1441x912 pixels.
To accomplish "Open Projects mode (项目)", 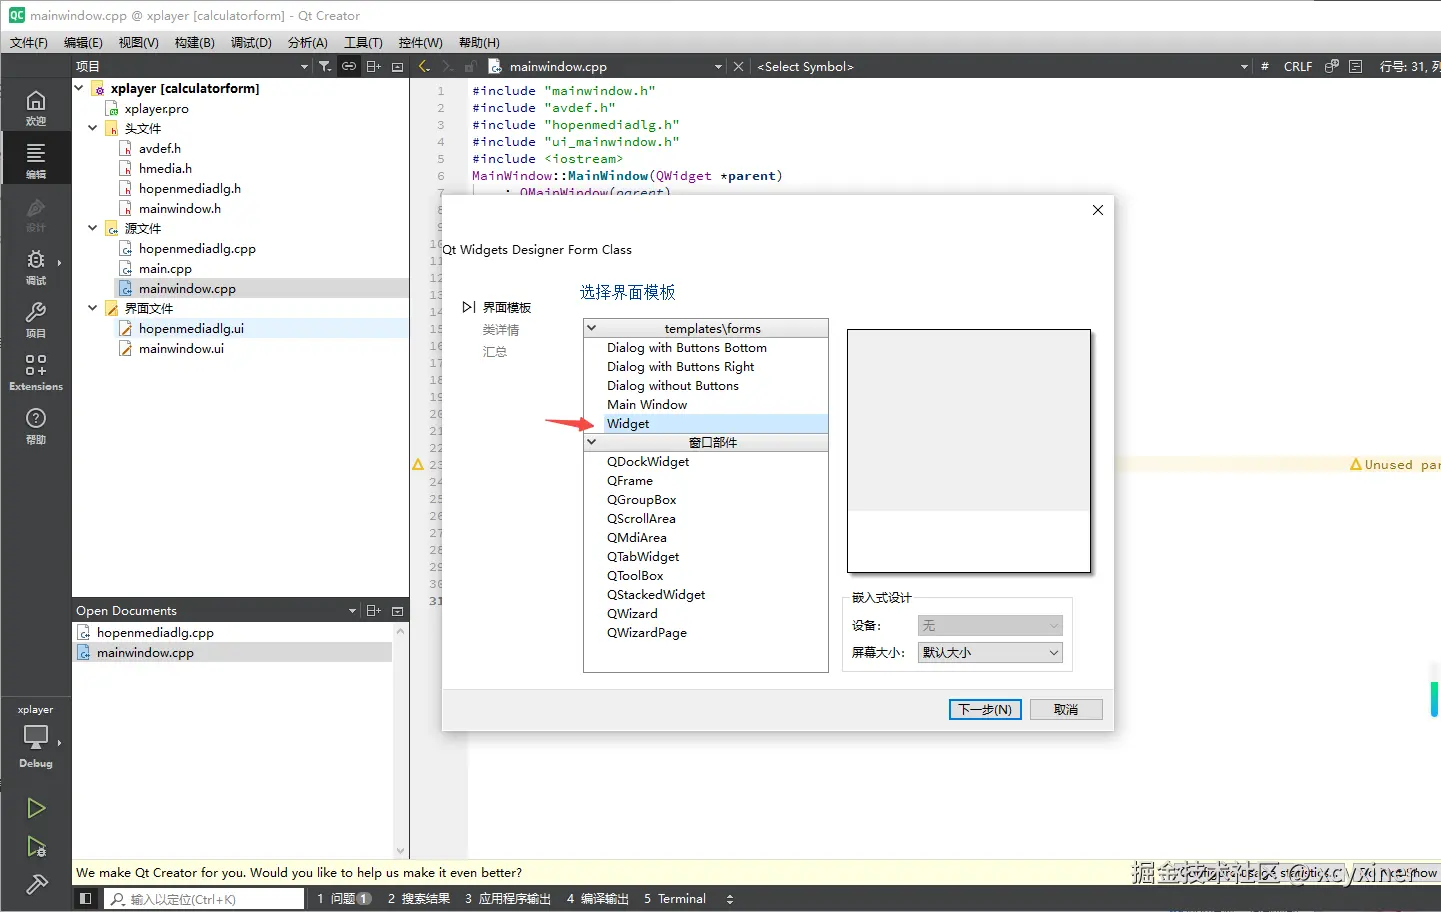I will tap(36, 320).
